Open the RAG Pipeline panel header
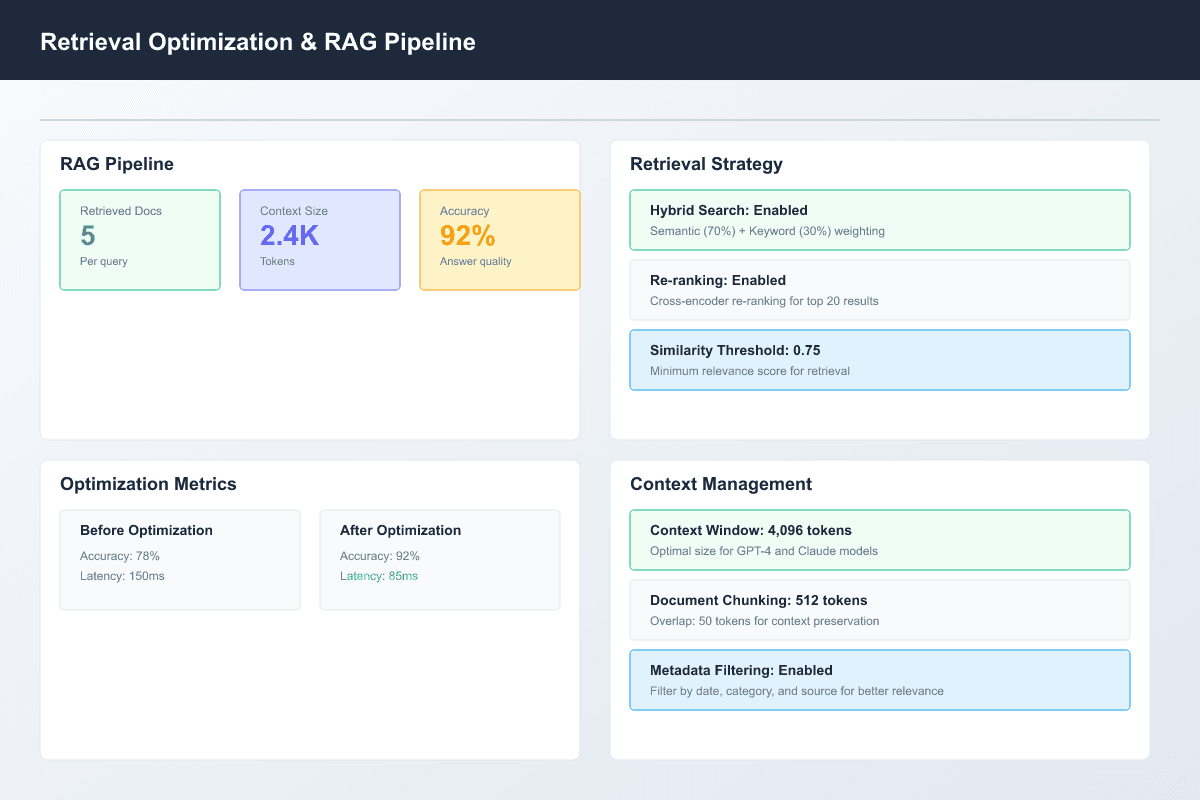 pyautogui.click(x=116, y=163)
